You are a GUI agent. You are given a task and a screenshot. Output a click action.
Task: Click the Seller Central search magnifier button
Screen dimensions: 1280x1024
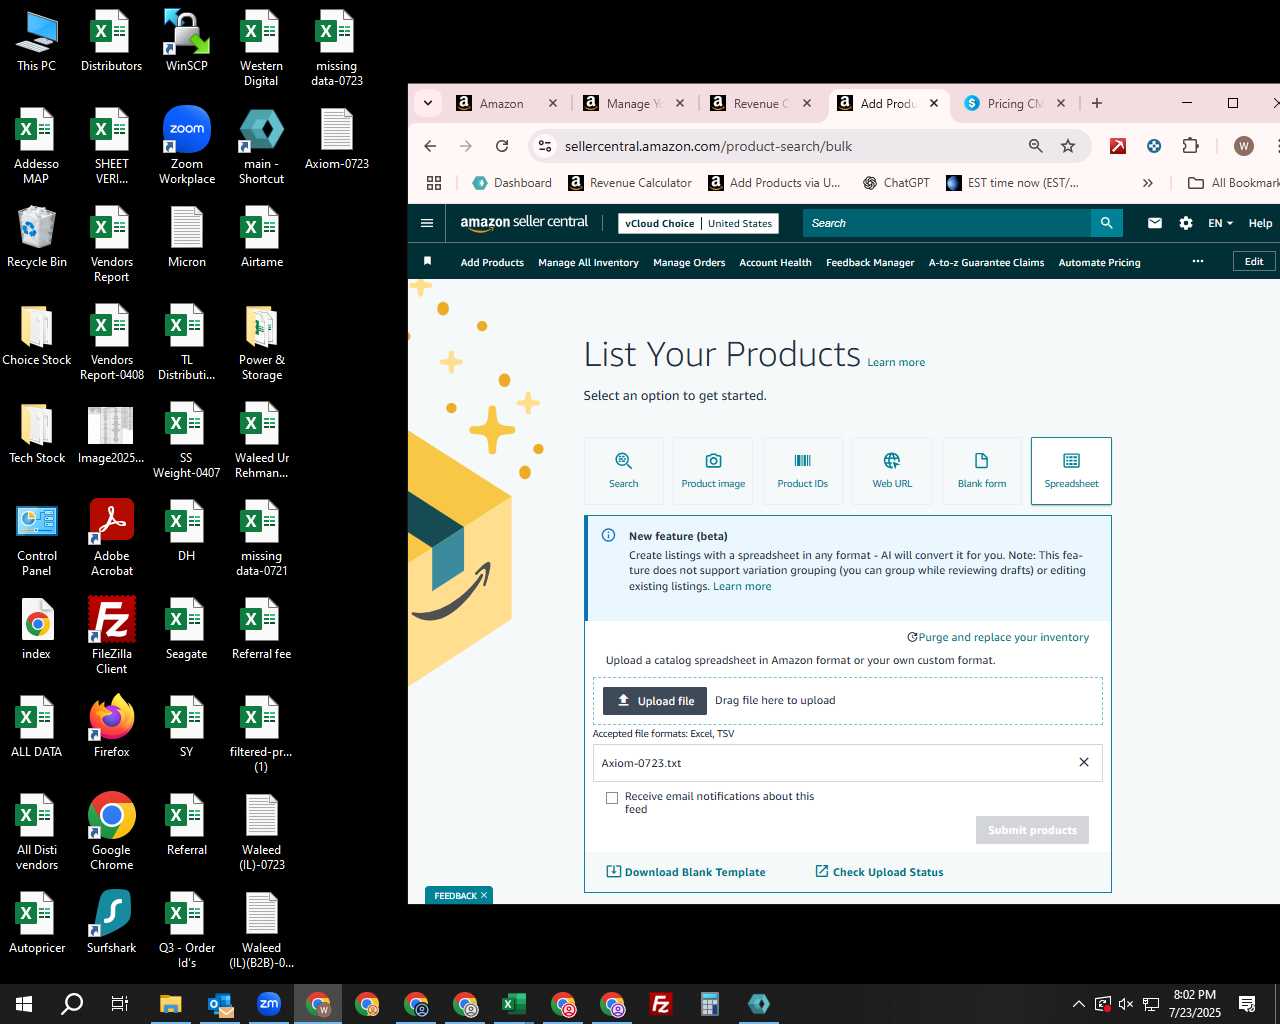pos(1106,223)
